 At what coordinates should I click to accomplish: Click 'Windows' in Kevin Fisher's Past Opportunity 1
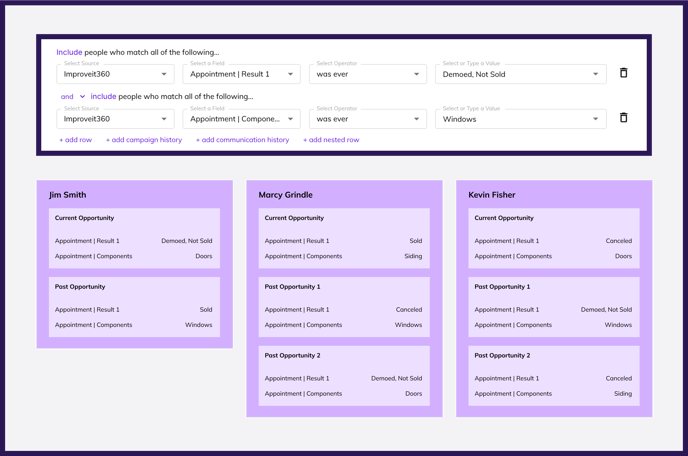(x=618, y=325)
